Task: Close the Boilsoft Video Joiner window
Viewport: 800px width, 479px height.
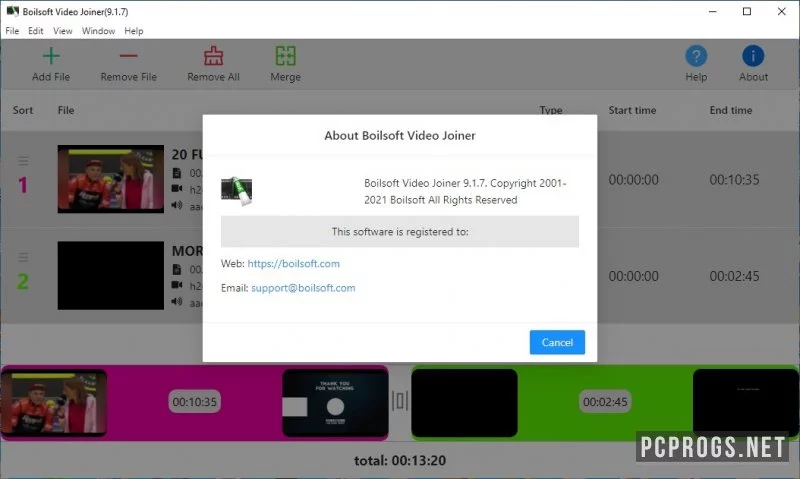Action: coord(781,11)
